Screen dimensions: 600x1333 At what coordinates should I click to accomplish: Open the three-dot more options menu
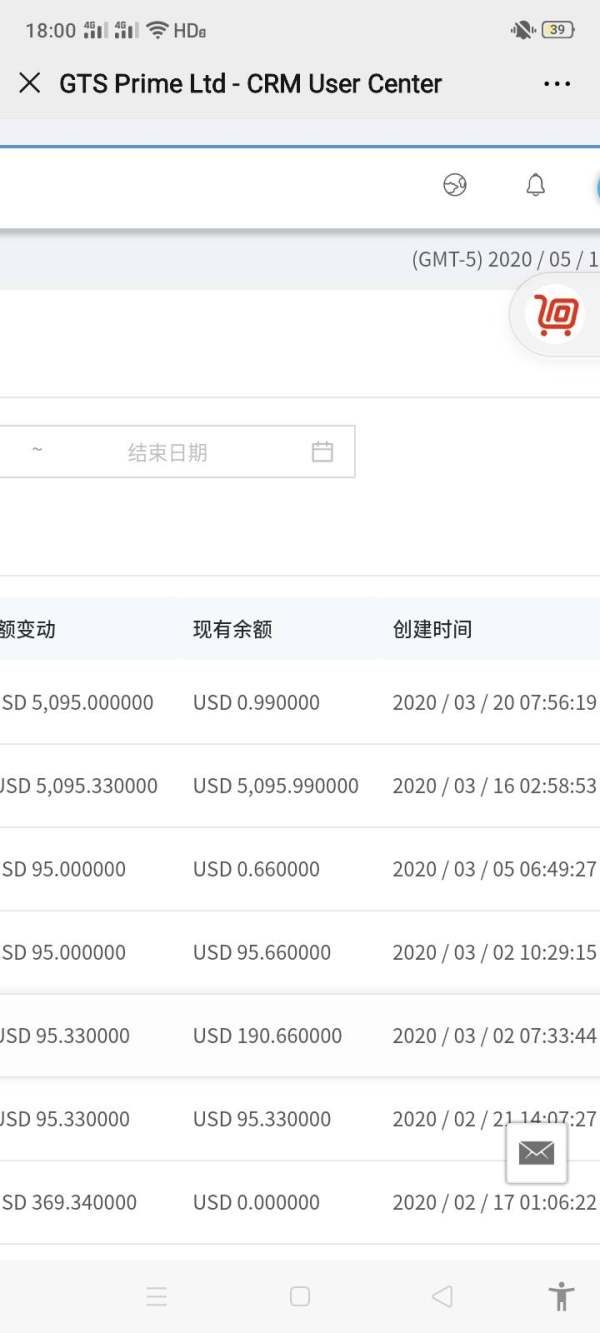(557, 84)
